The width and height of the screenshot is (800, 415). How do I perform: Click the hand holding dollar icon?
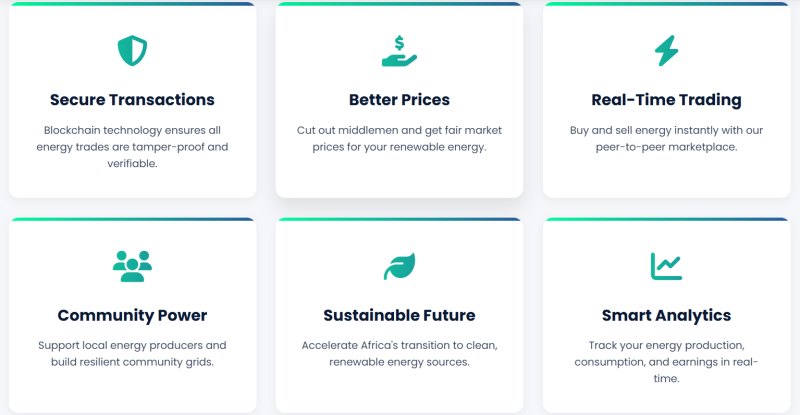tap(399, 50)
